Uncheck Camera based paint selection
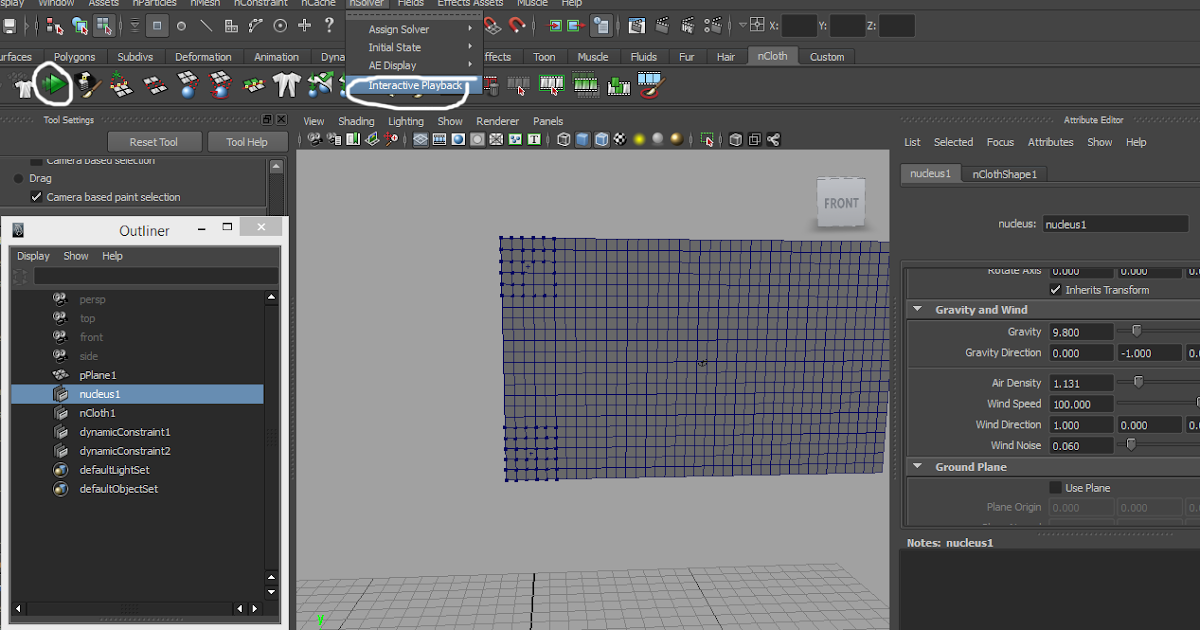The image size is (1200, 630). point(37,197)
